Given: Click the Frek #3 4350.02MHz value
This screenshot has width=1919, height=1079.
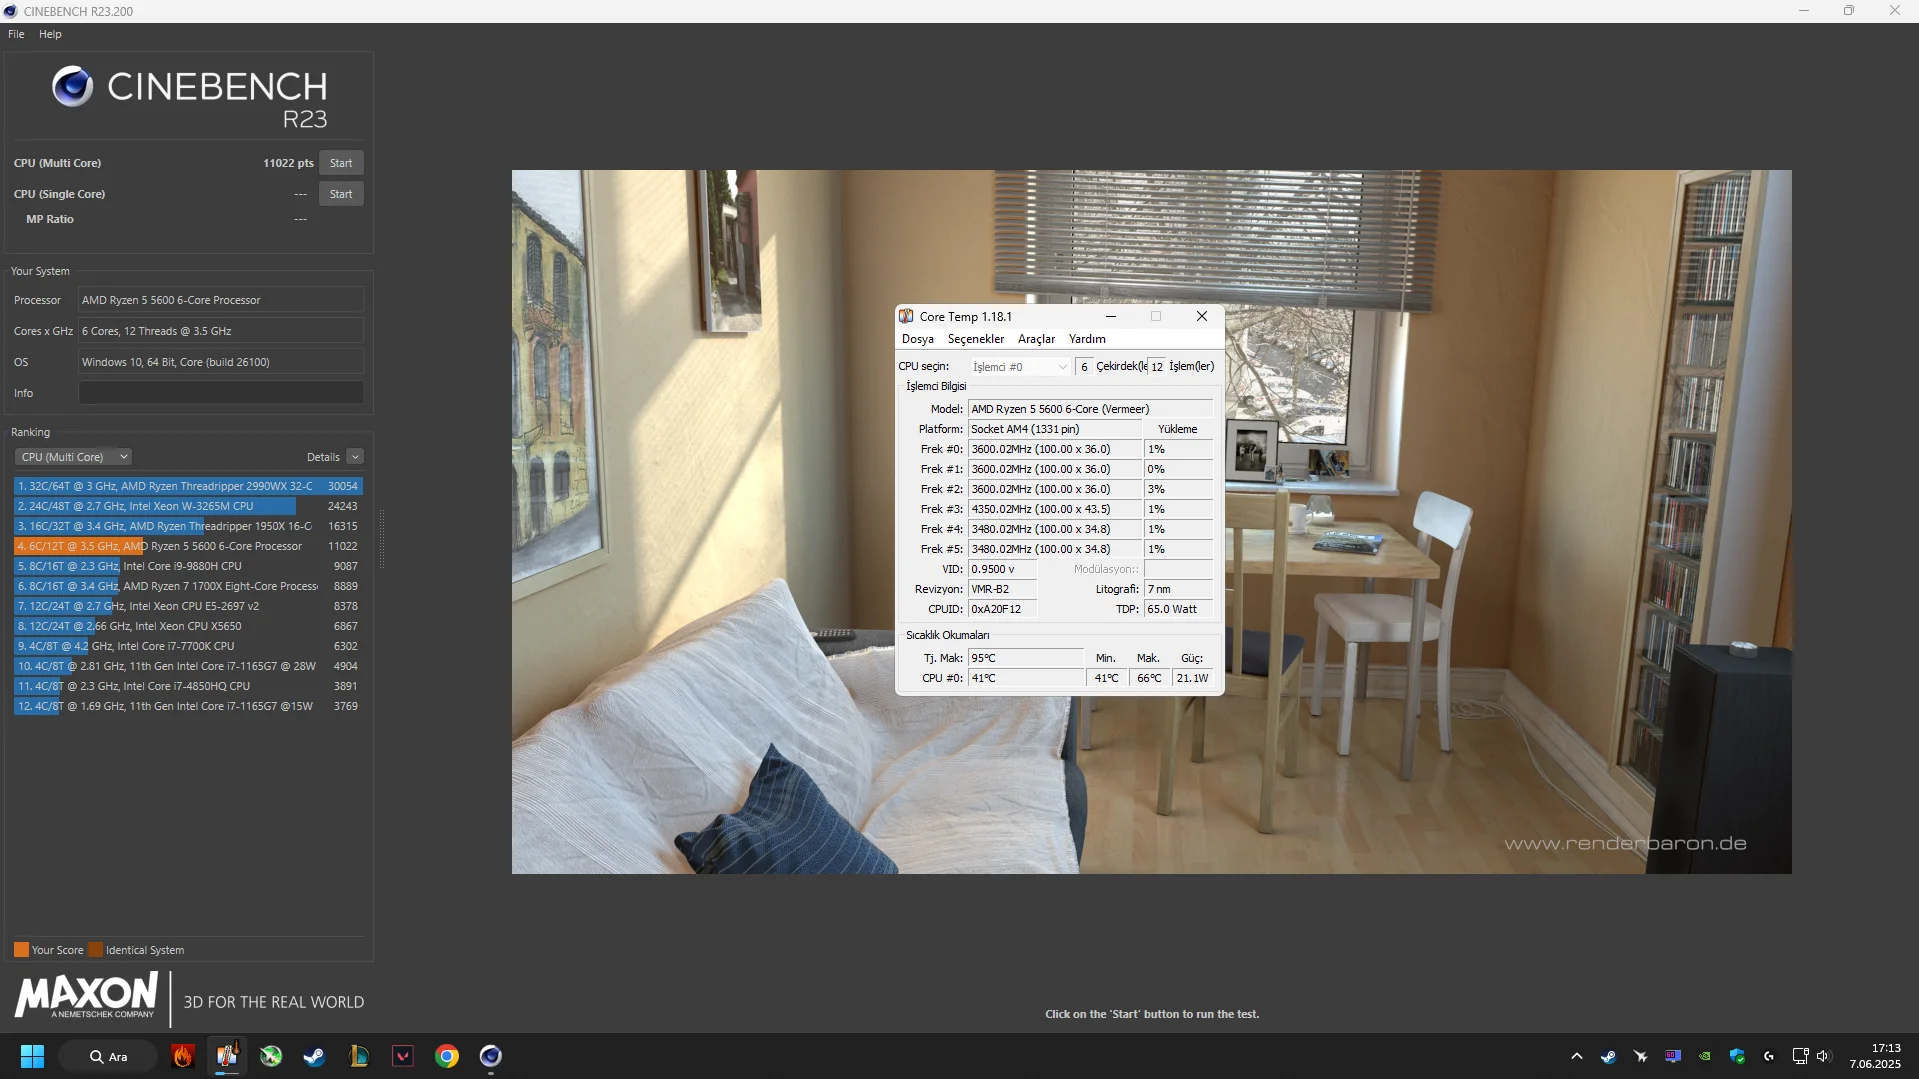Looking at the screenshot, I should [1054, 509].
